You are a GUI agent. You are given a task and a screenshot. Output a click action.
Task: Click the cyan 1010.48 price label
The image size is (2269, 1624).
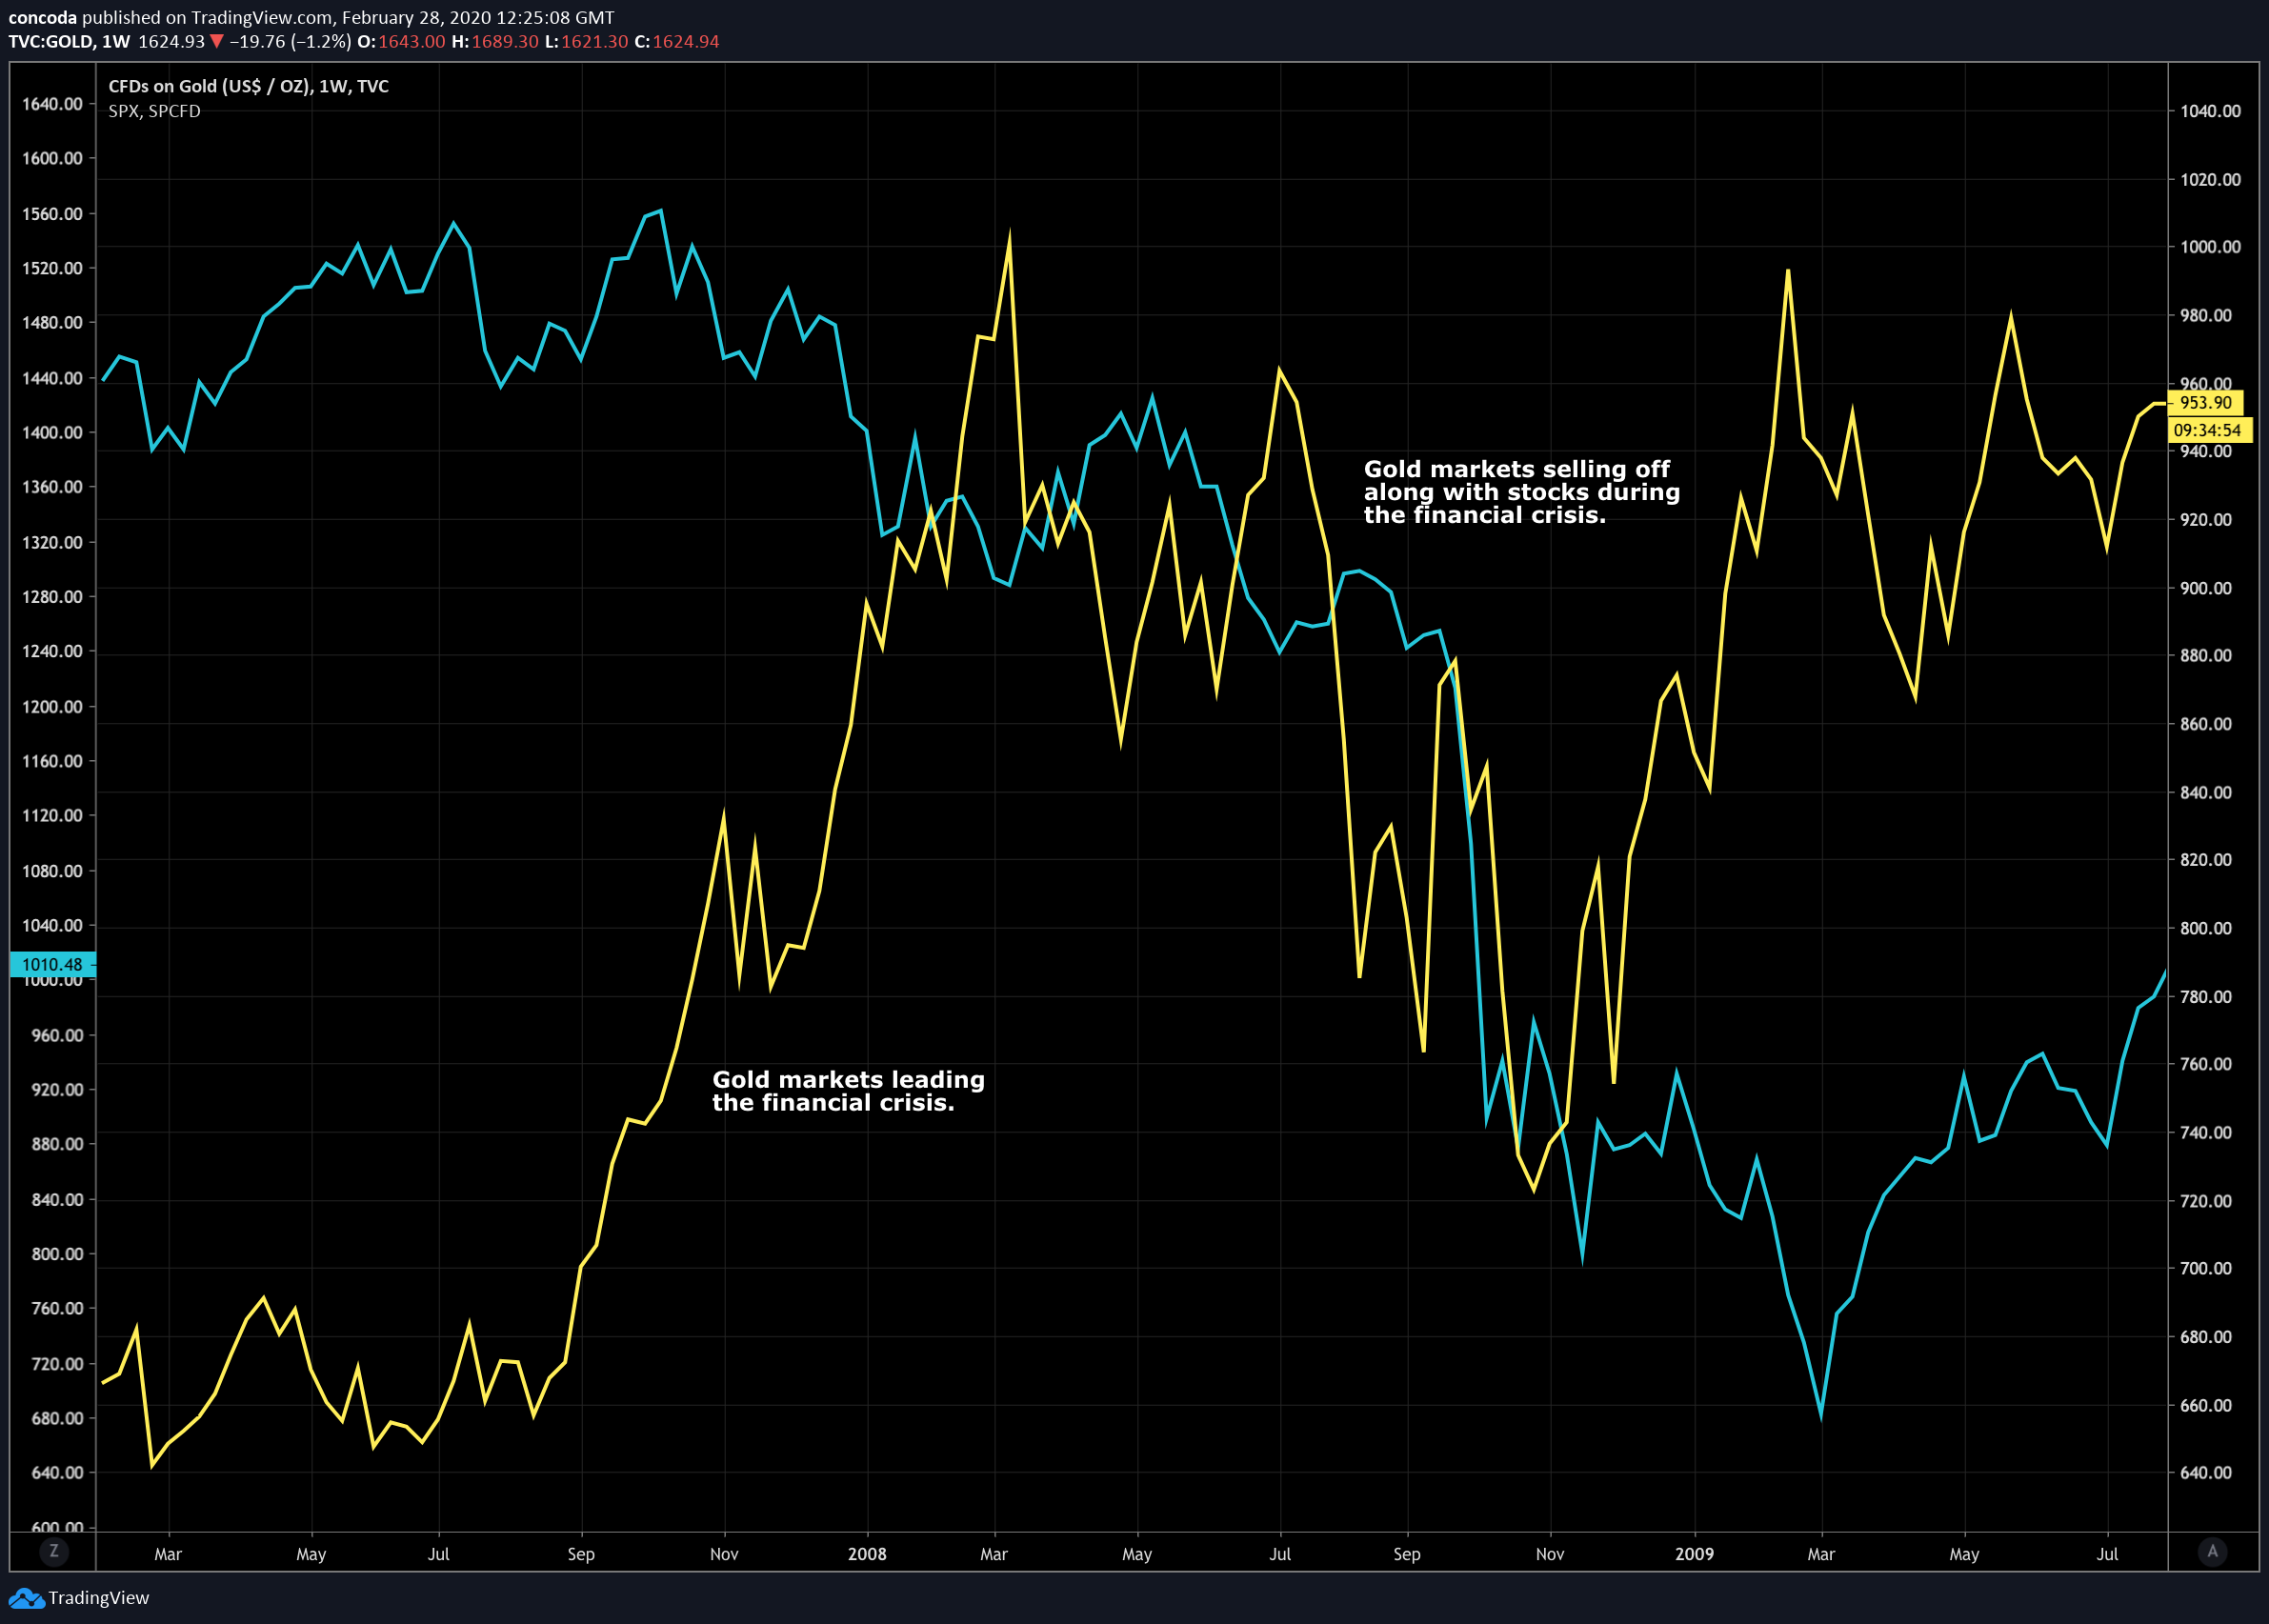[x=52, y=964]
